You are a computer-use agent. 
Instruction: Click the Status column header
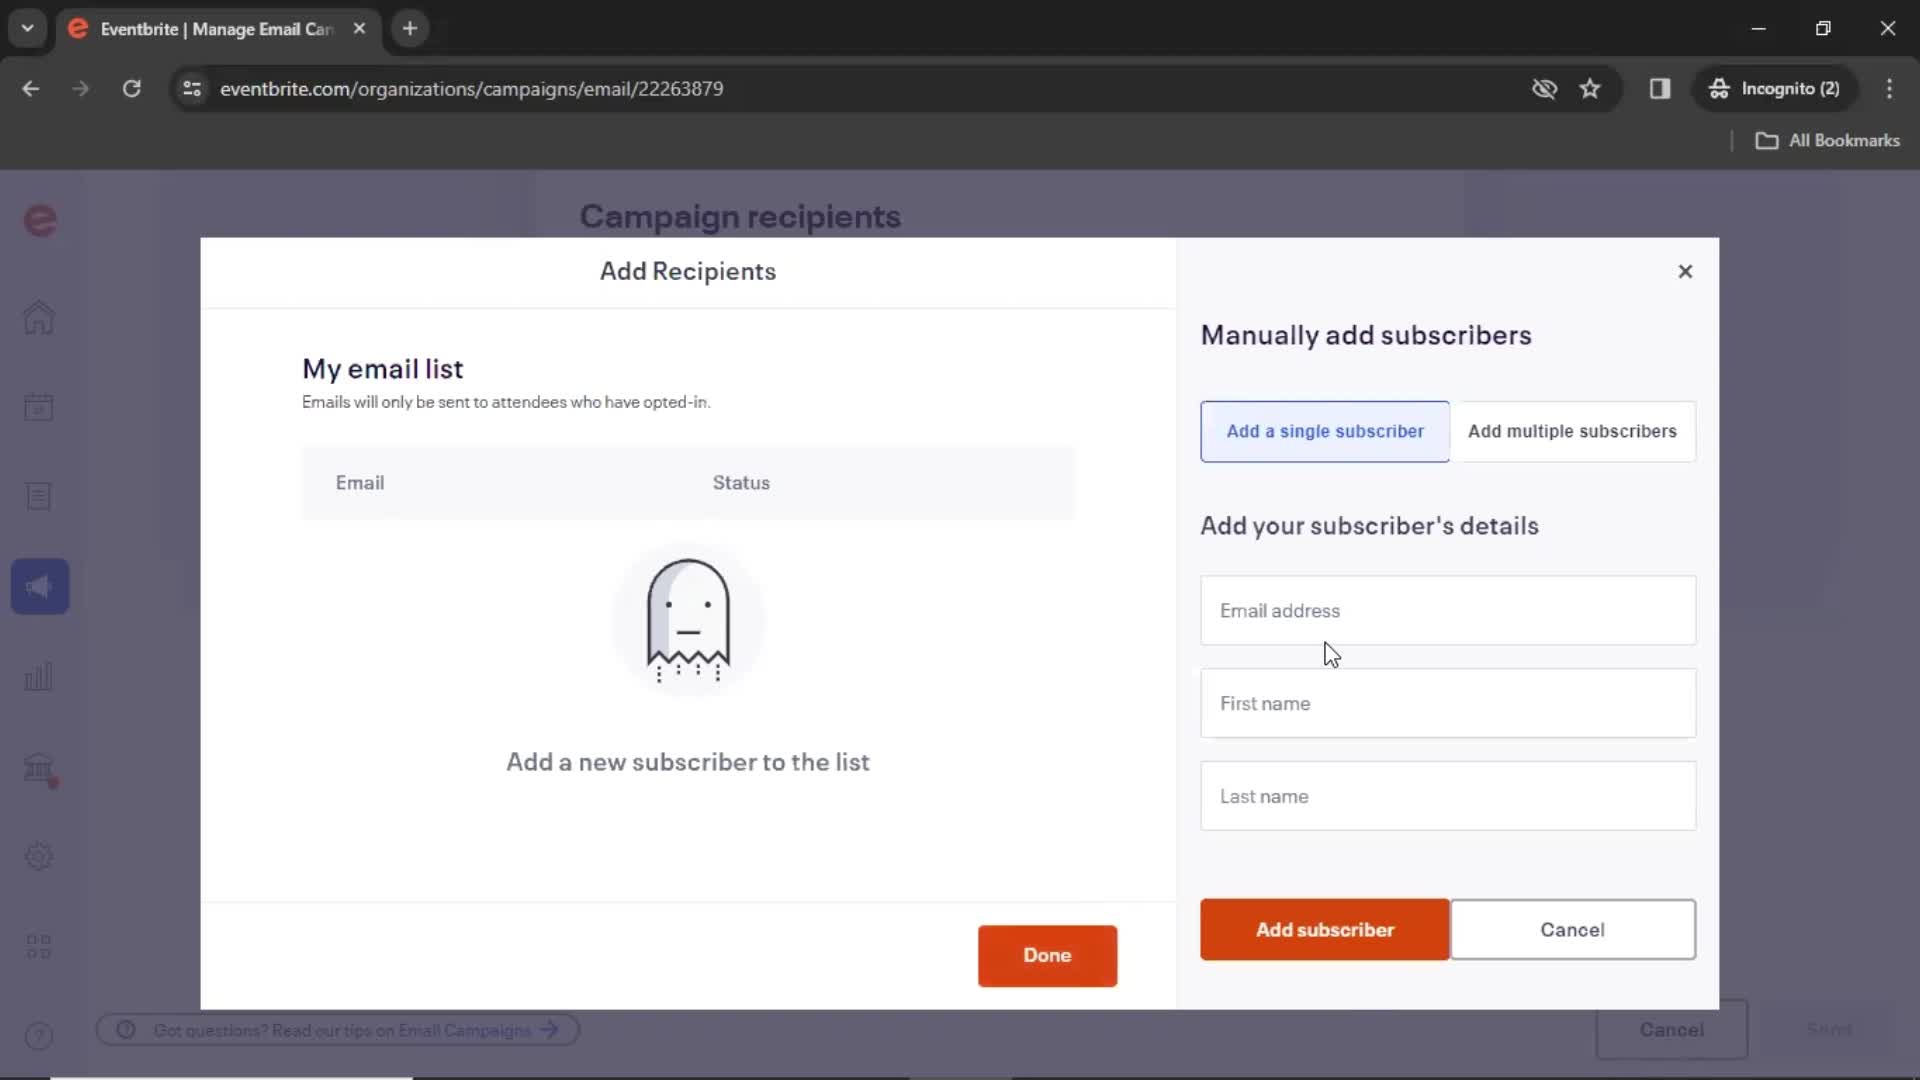742,483
